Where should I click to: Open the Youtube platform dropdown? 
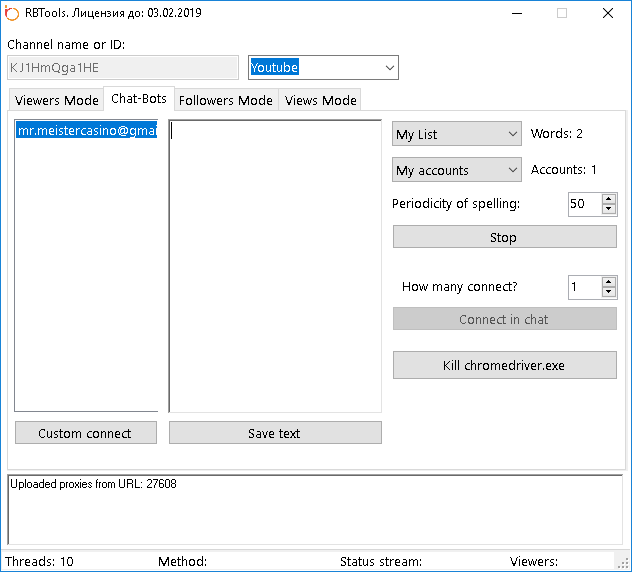point(389,68)
